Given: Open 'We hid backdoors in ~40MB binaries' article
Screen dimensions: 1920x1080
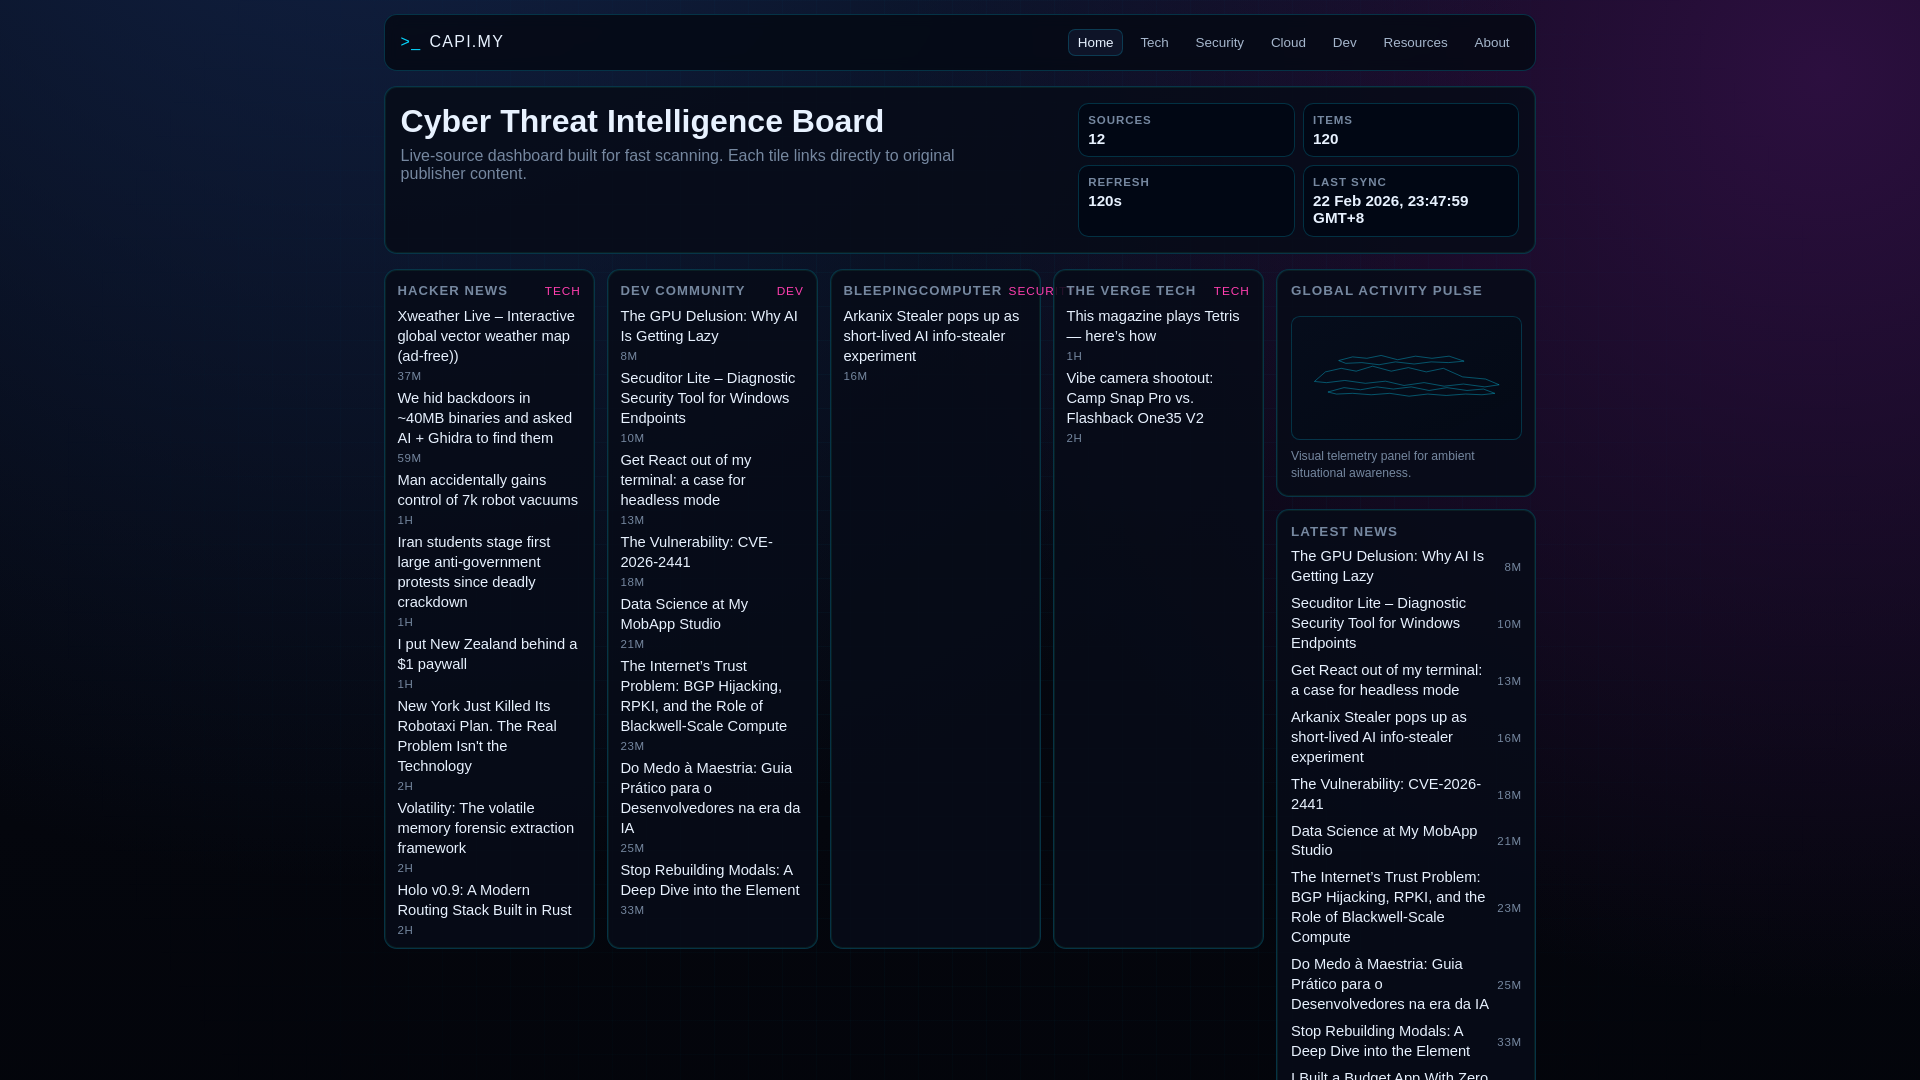Looking at the screenshot, I should point(488,418).
